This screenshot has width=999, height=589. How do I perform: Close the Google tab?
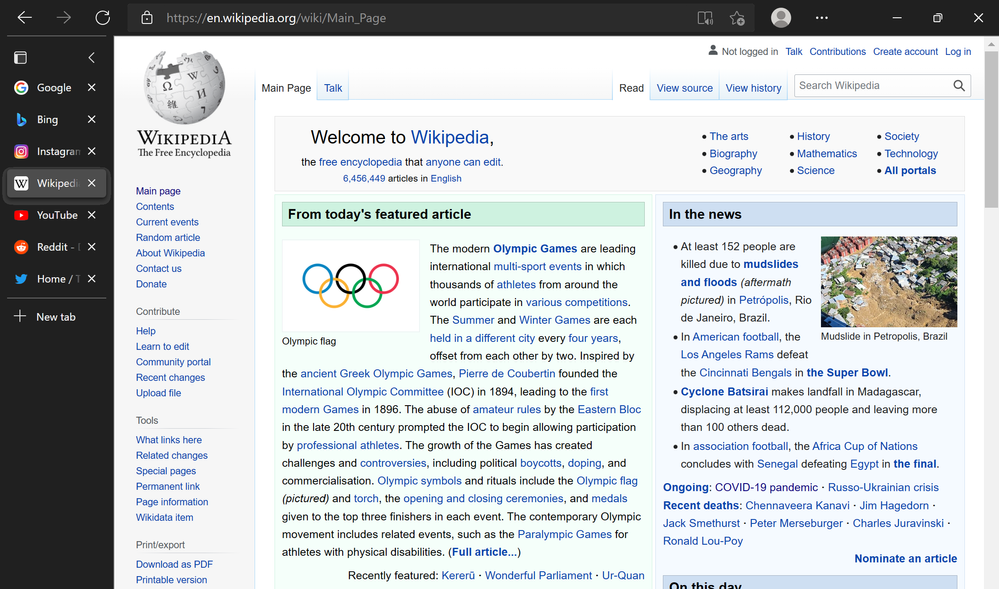(x=92, y=87)
